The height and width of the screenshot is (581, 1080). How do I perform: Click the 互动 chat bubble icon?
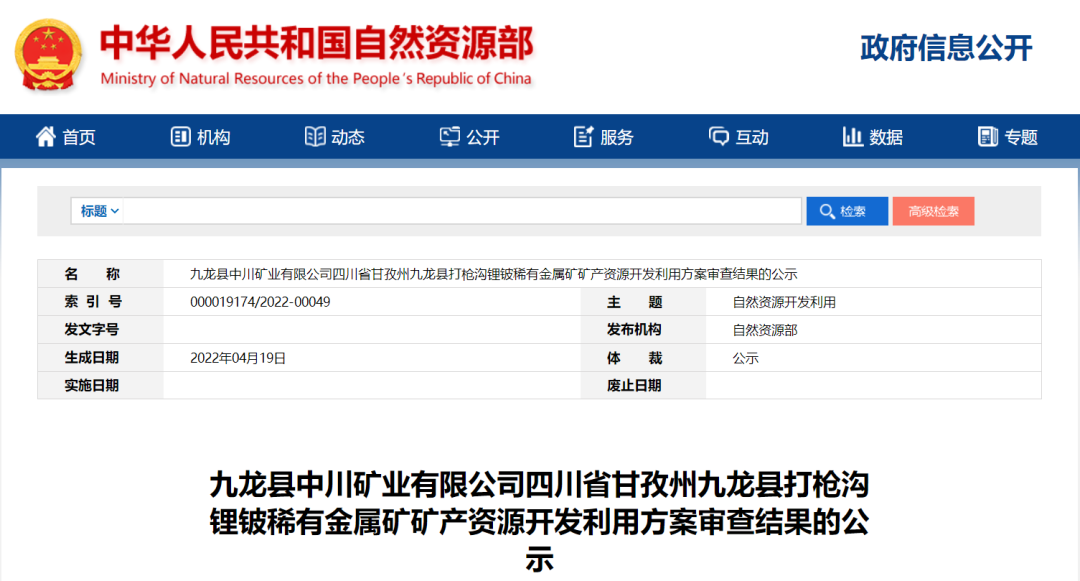[x=719, y=137]
